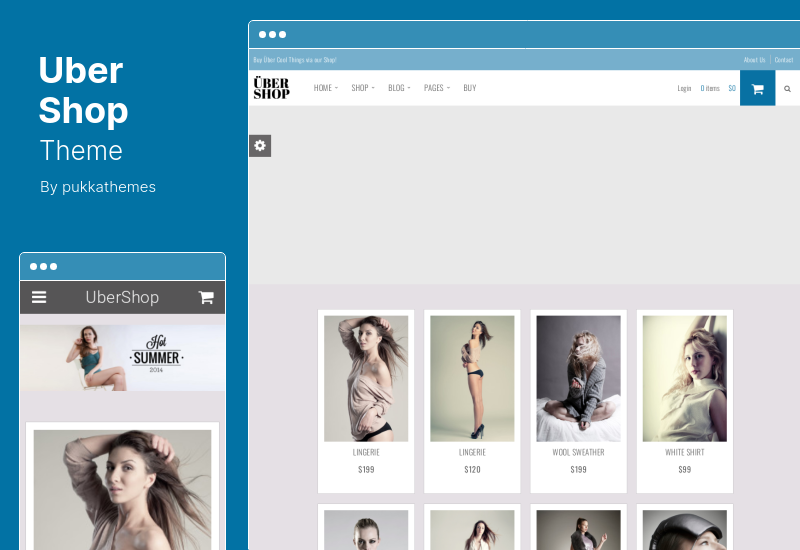Image resolution: width=800 pixels, height=550 pixels.
Task: Click the 0 items cart link
Action: click(710, 88)
